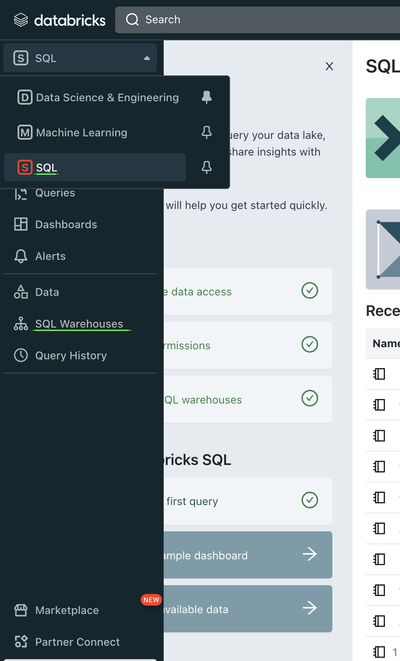
Task: Click the SQL warehouses completed step
Action: (x=248, y=399)
